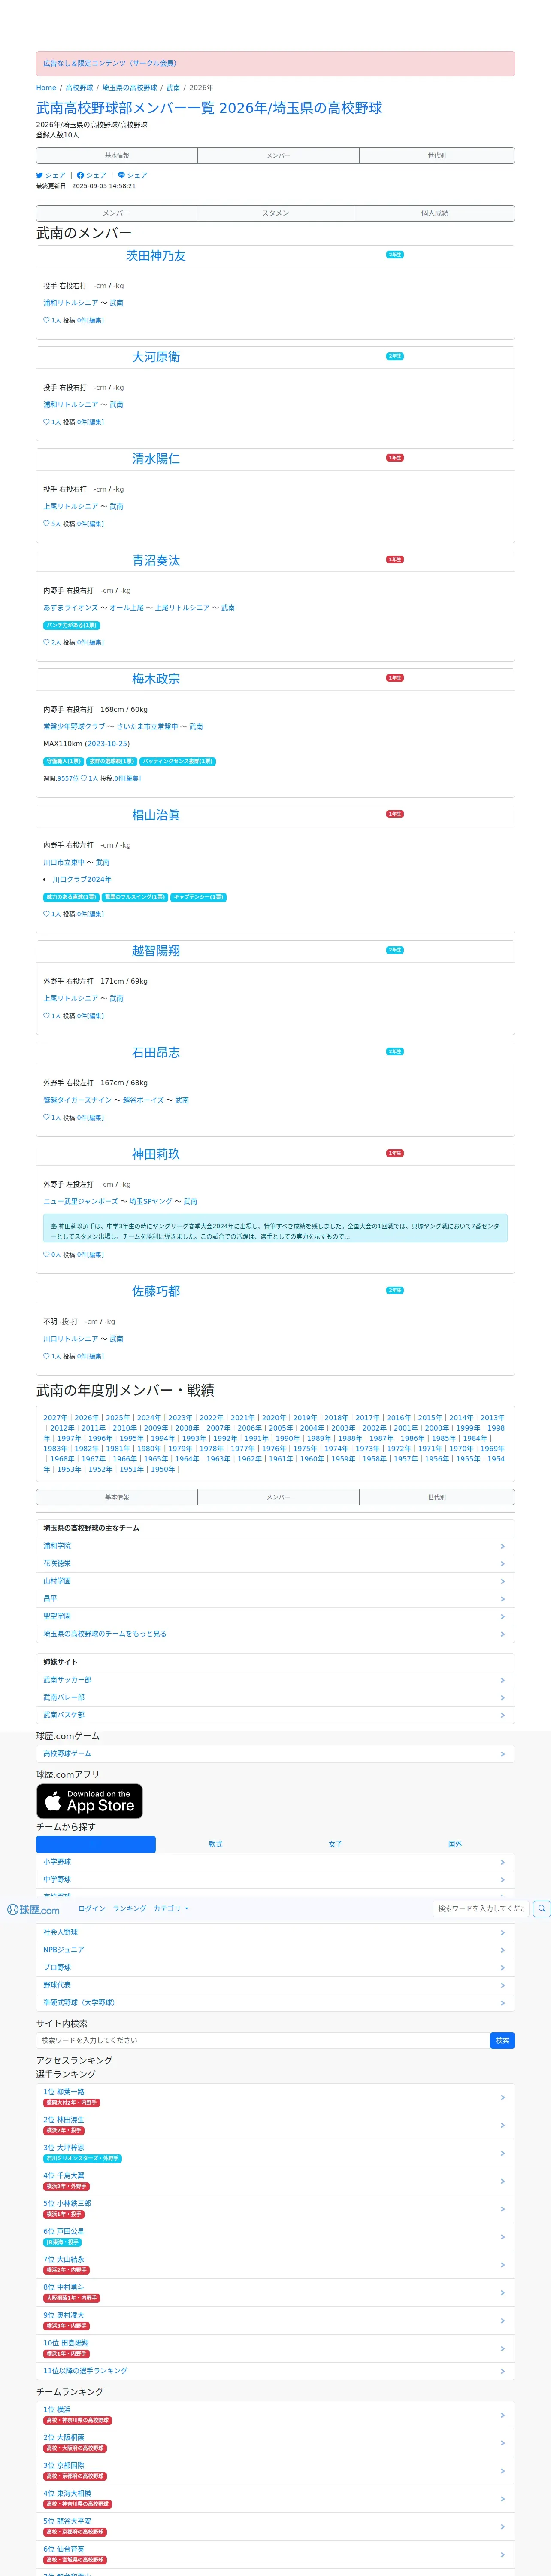This screenshot has height=2576, width=551.
Task: Click the サークル会員 ad-free banner
Action: [275, 63]
